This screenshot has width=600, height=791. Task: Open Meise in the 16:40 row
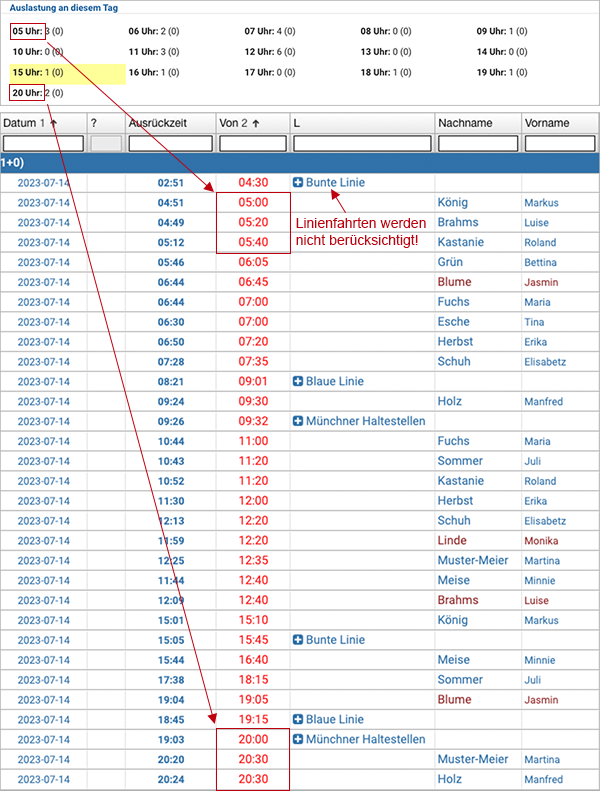454,660
